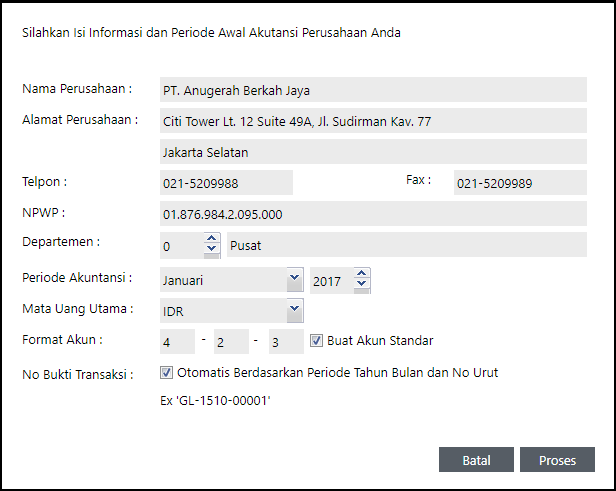Click the first Format Akun field showing 4
The height and width of the screenshot is (491, 616).
(x=177, y=342)
